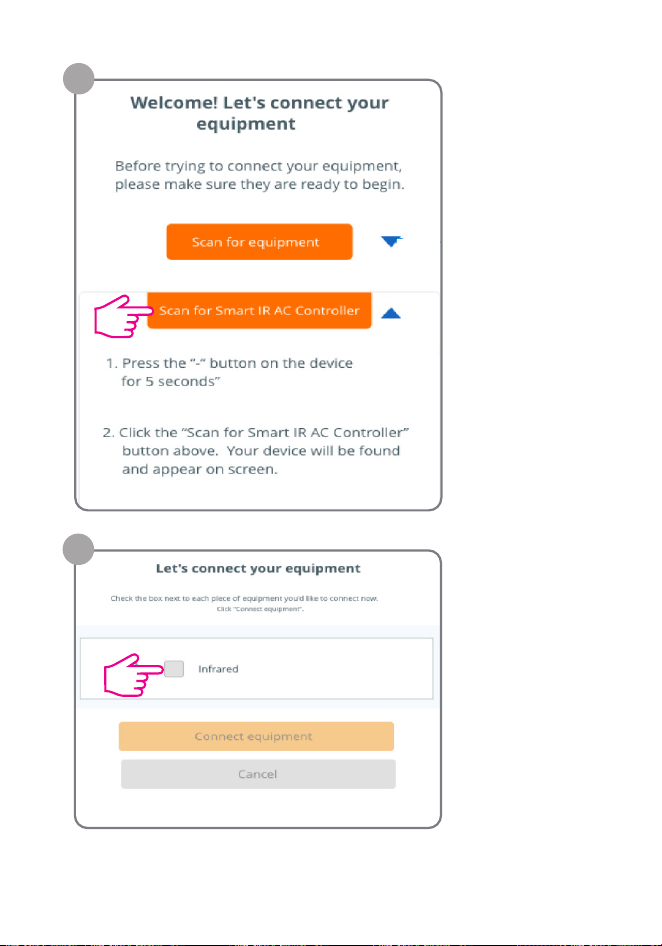Click the pink hand pointing at the Scan for Smart IR AC Controller button
Screen dimensions: 662x946
click(x=123, y=316)
